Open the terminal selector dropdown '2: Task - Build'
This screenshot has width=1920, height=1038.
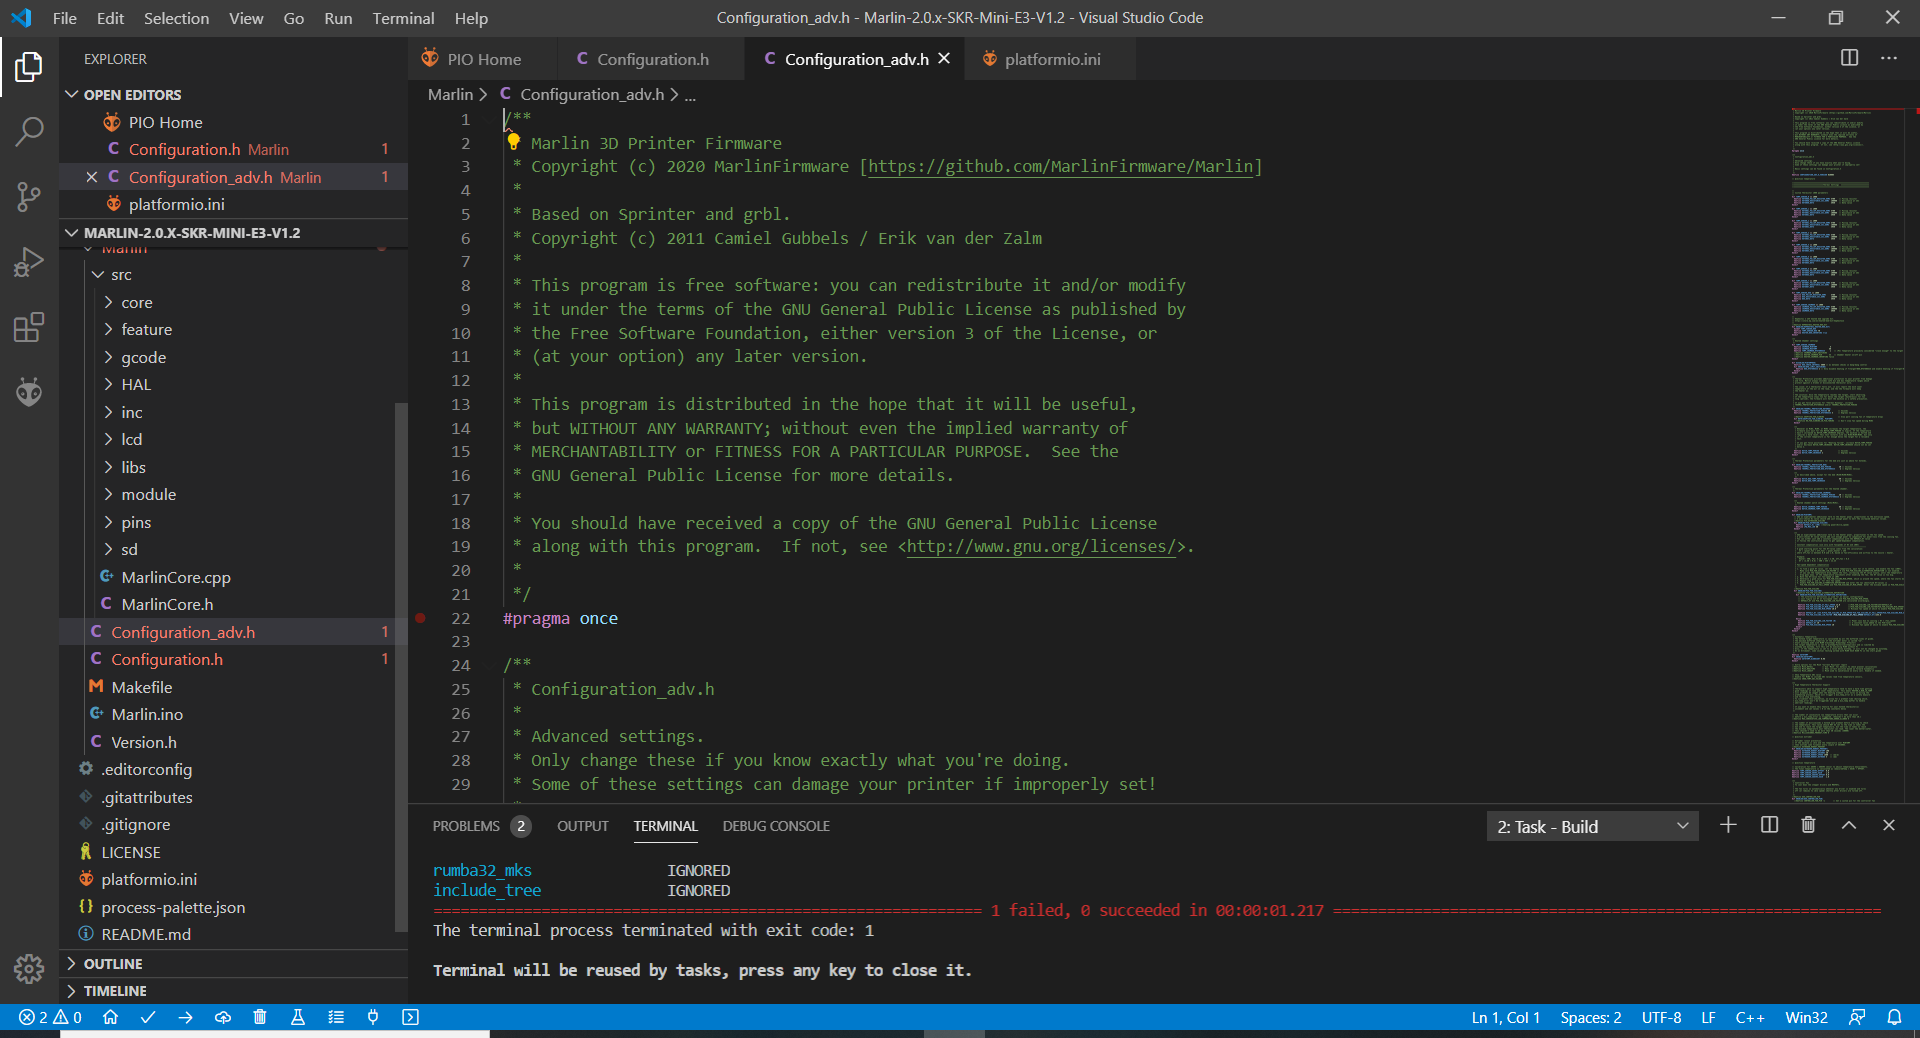coord(1592,826)
